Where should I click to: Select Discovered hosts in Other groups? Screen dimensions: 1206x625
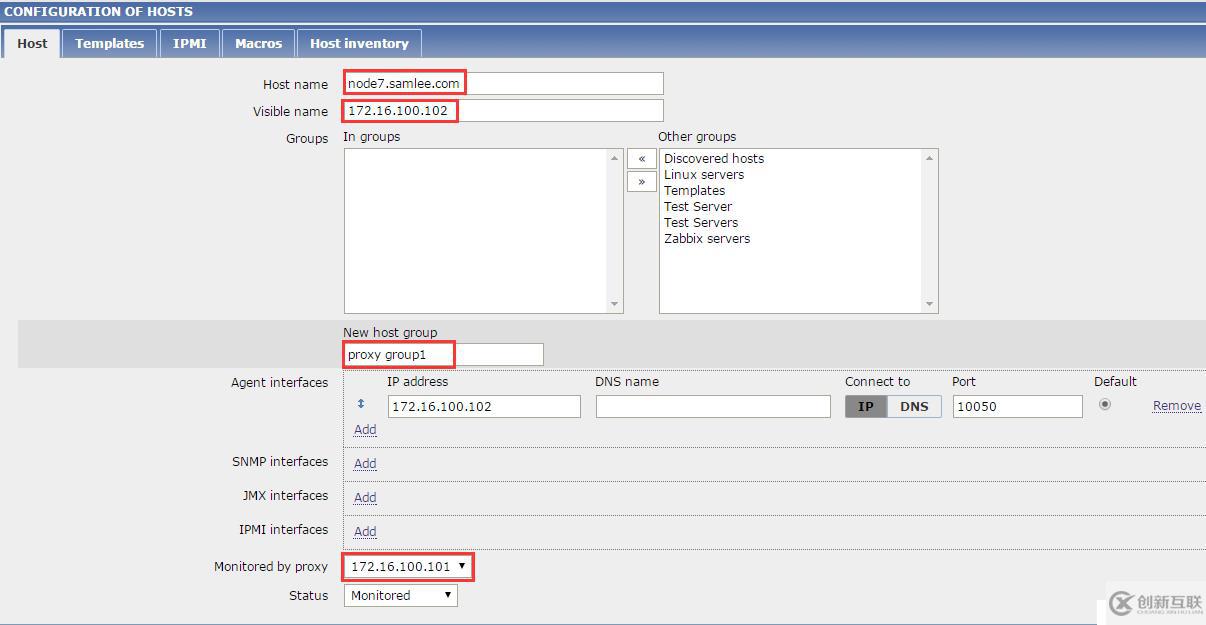click(x=714, y=158)
